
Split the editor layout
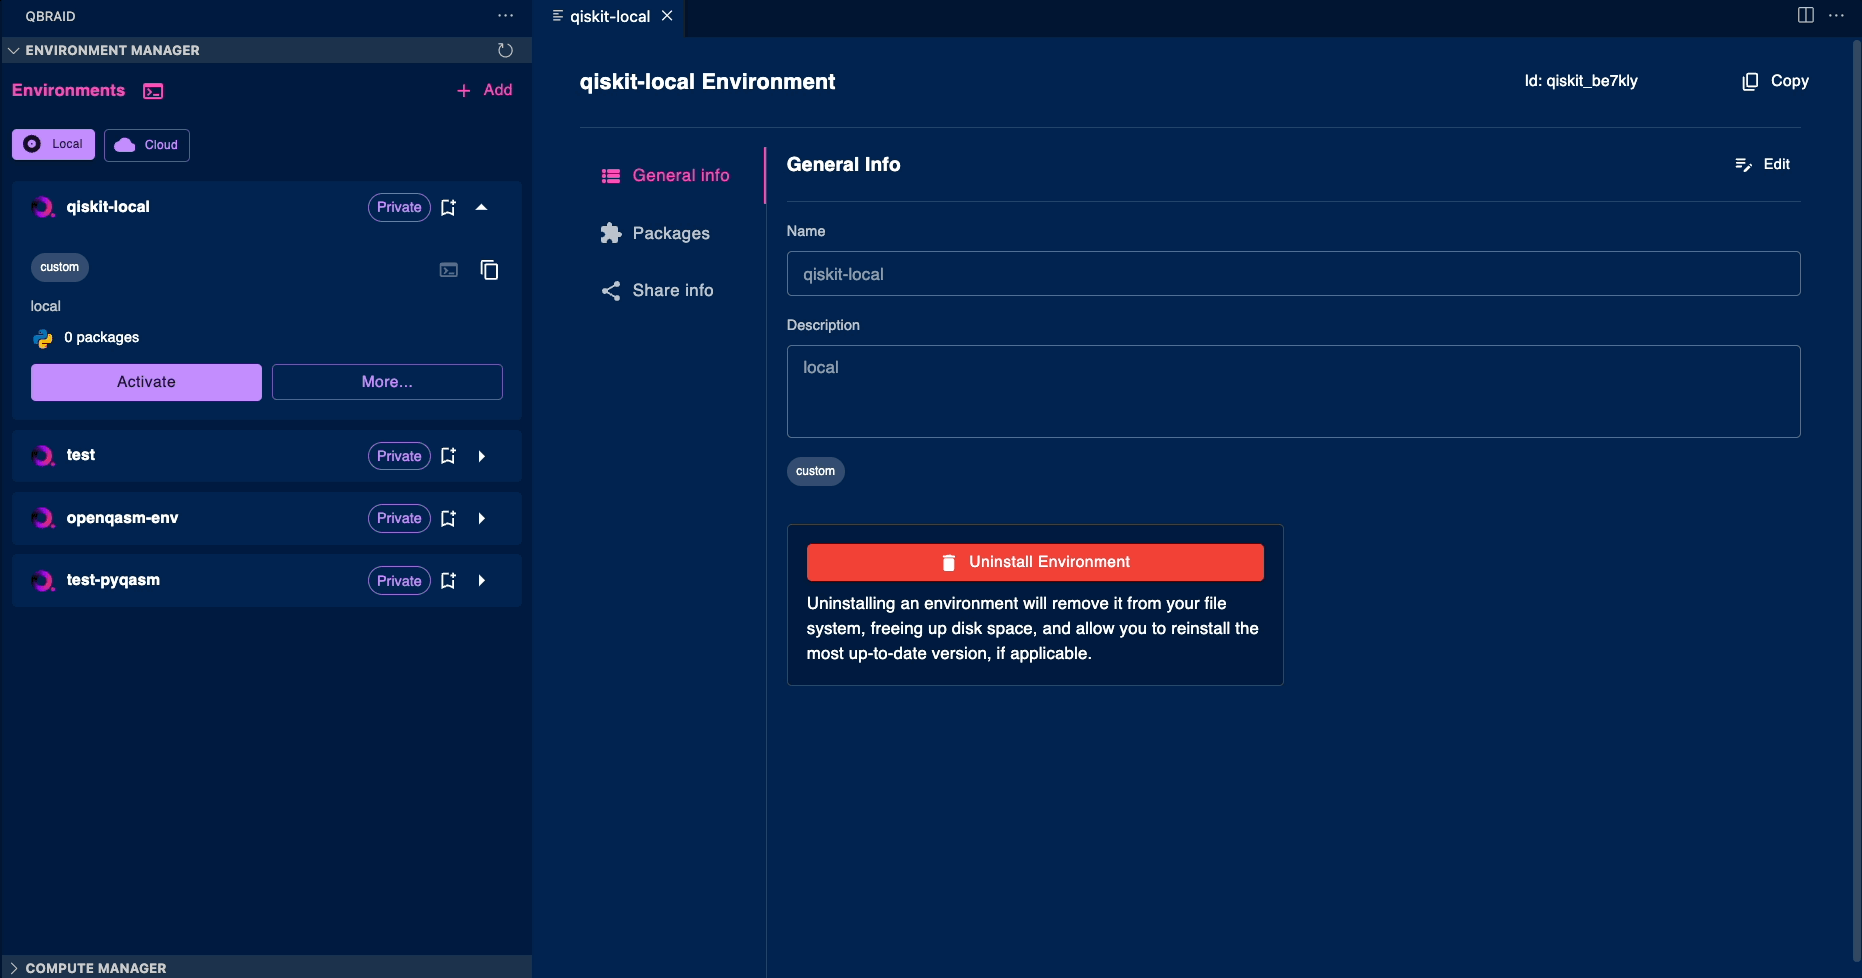1806,15
